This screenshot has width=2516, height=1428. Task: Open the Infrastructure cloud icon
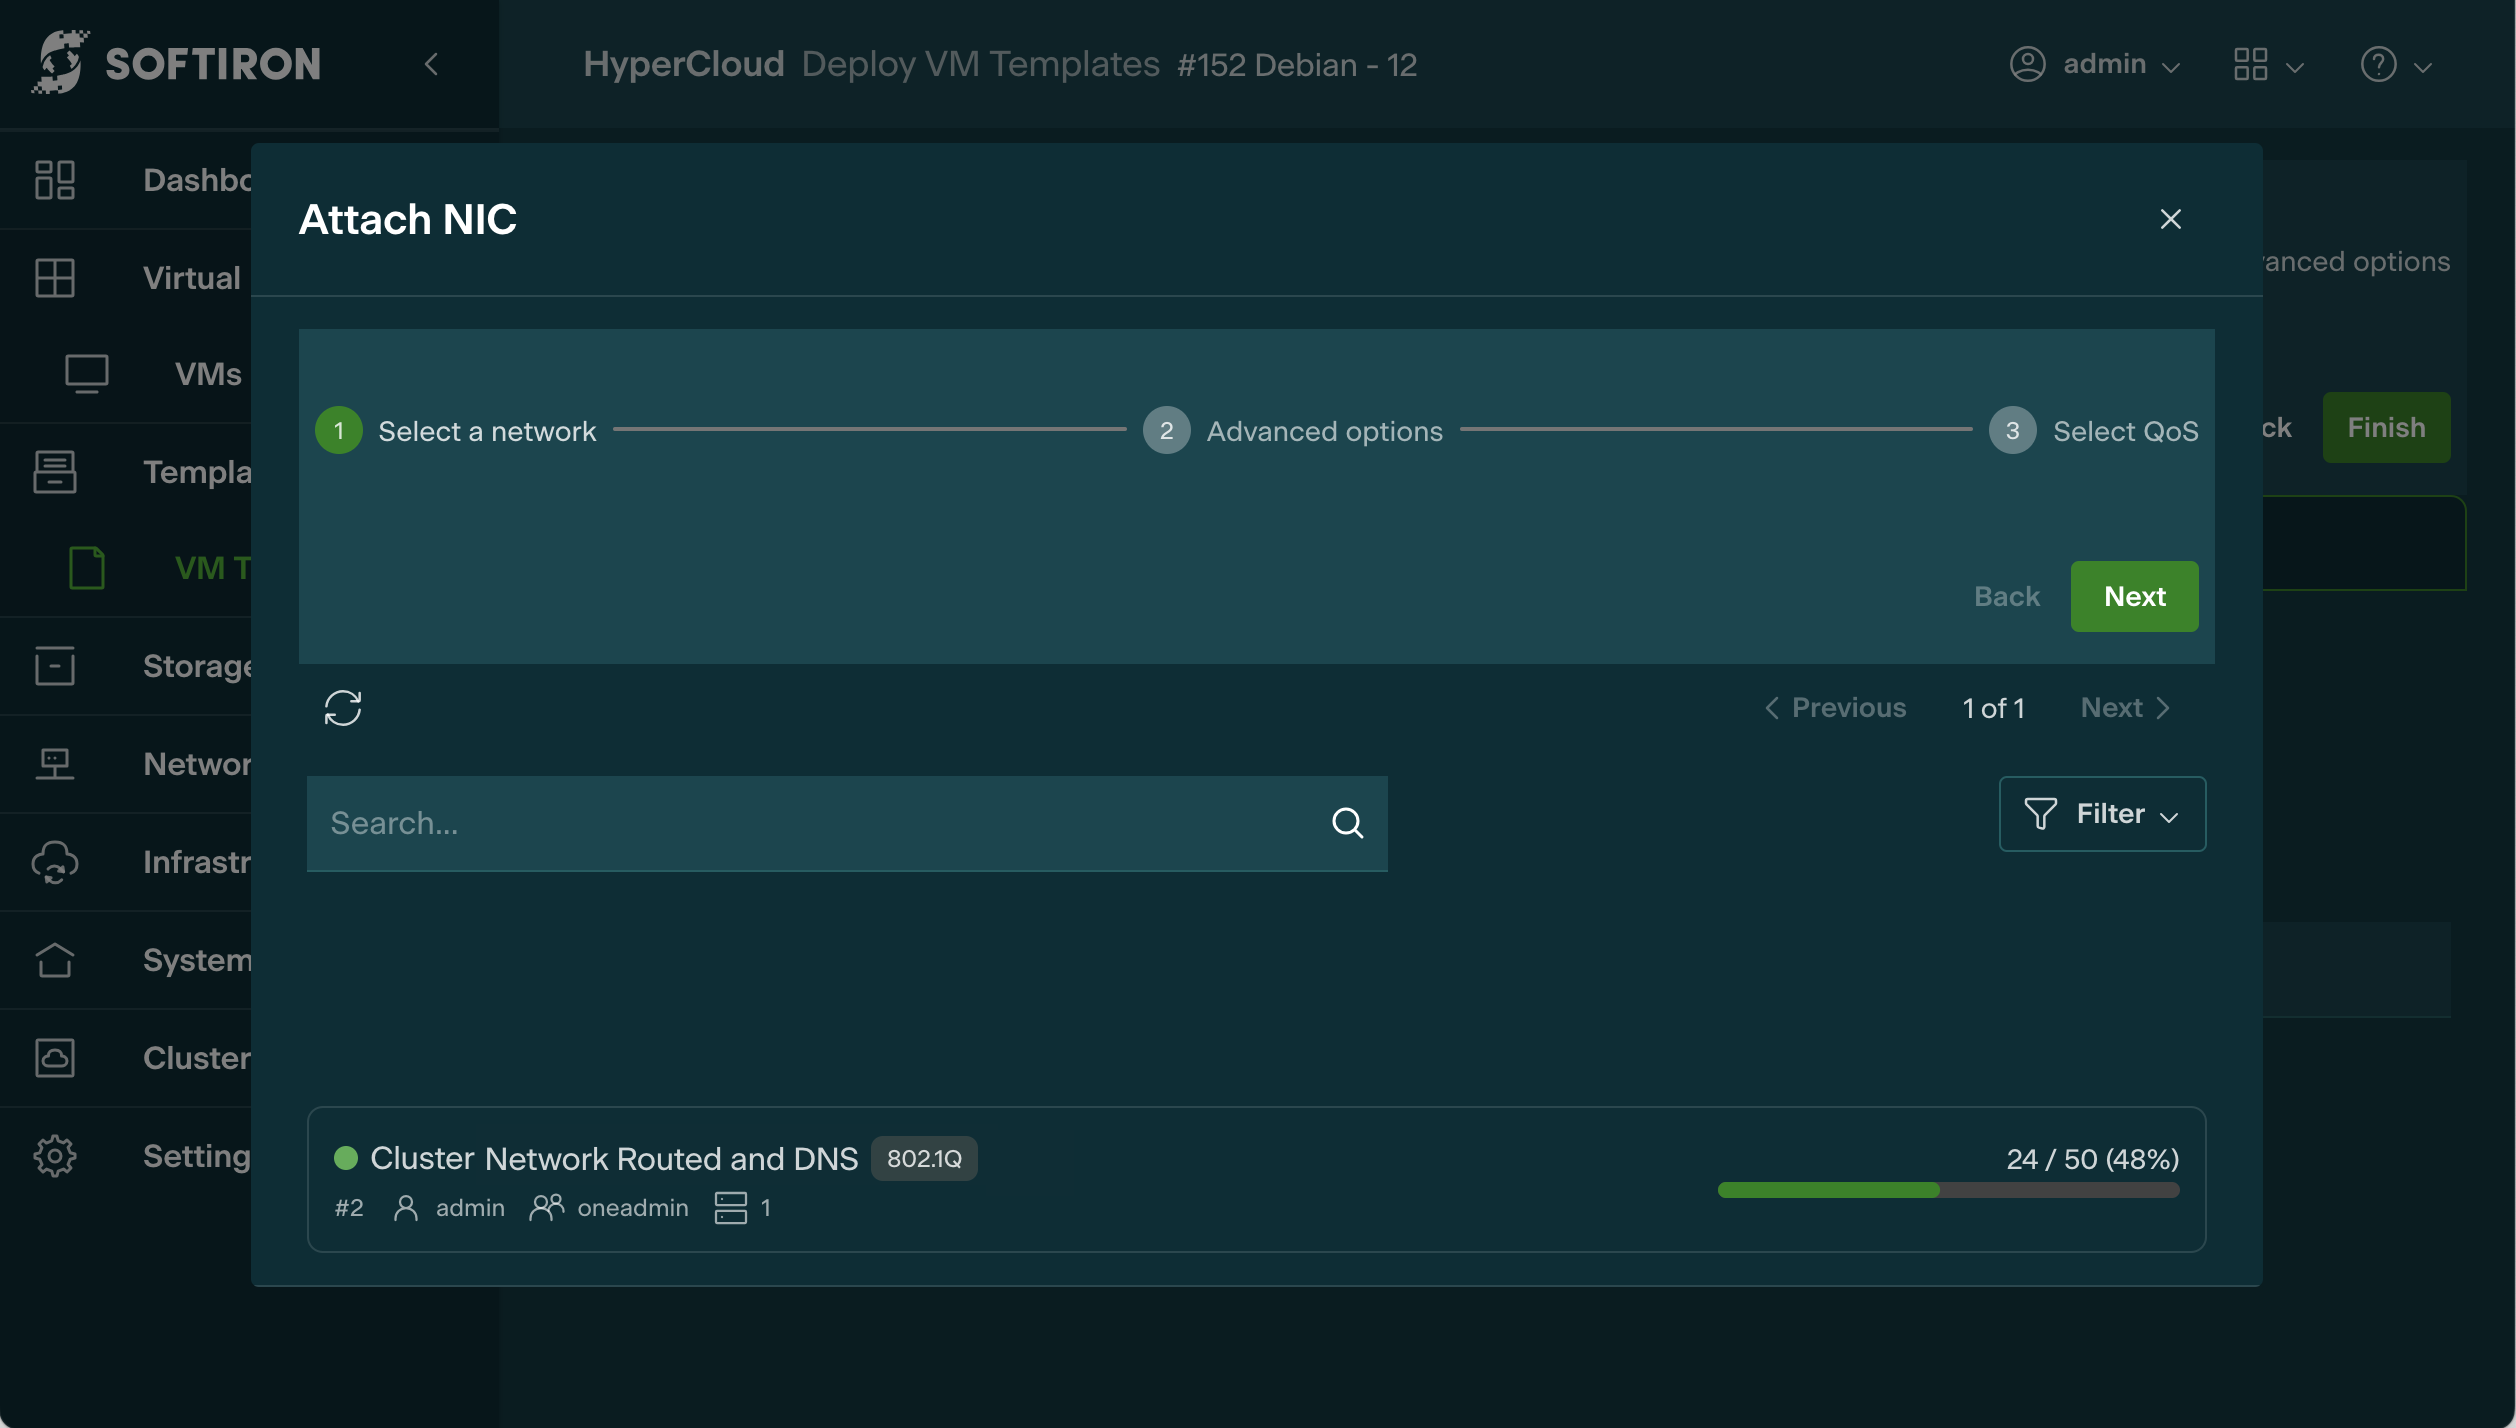pyautogui.click(x=55, y=862)
